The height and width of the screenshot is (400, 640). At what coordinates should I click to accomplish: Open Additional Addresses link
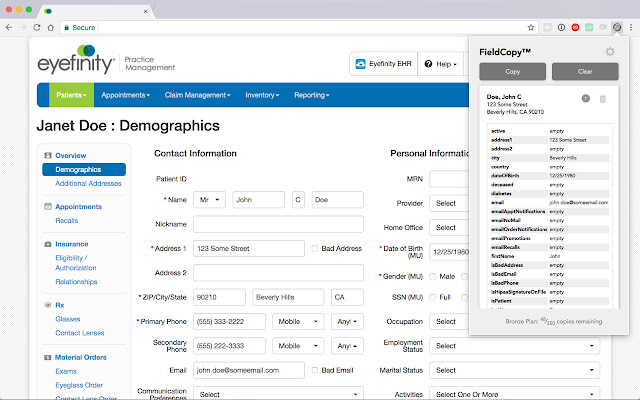pyautogui.click(x=88, y=184)
